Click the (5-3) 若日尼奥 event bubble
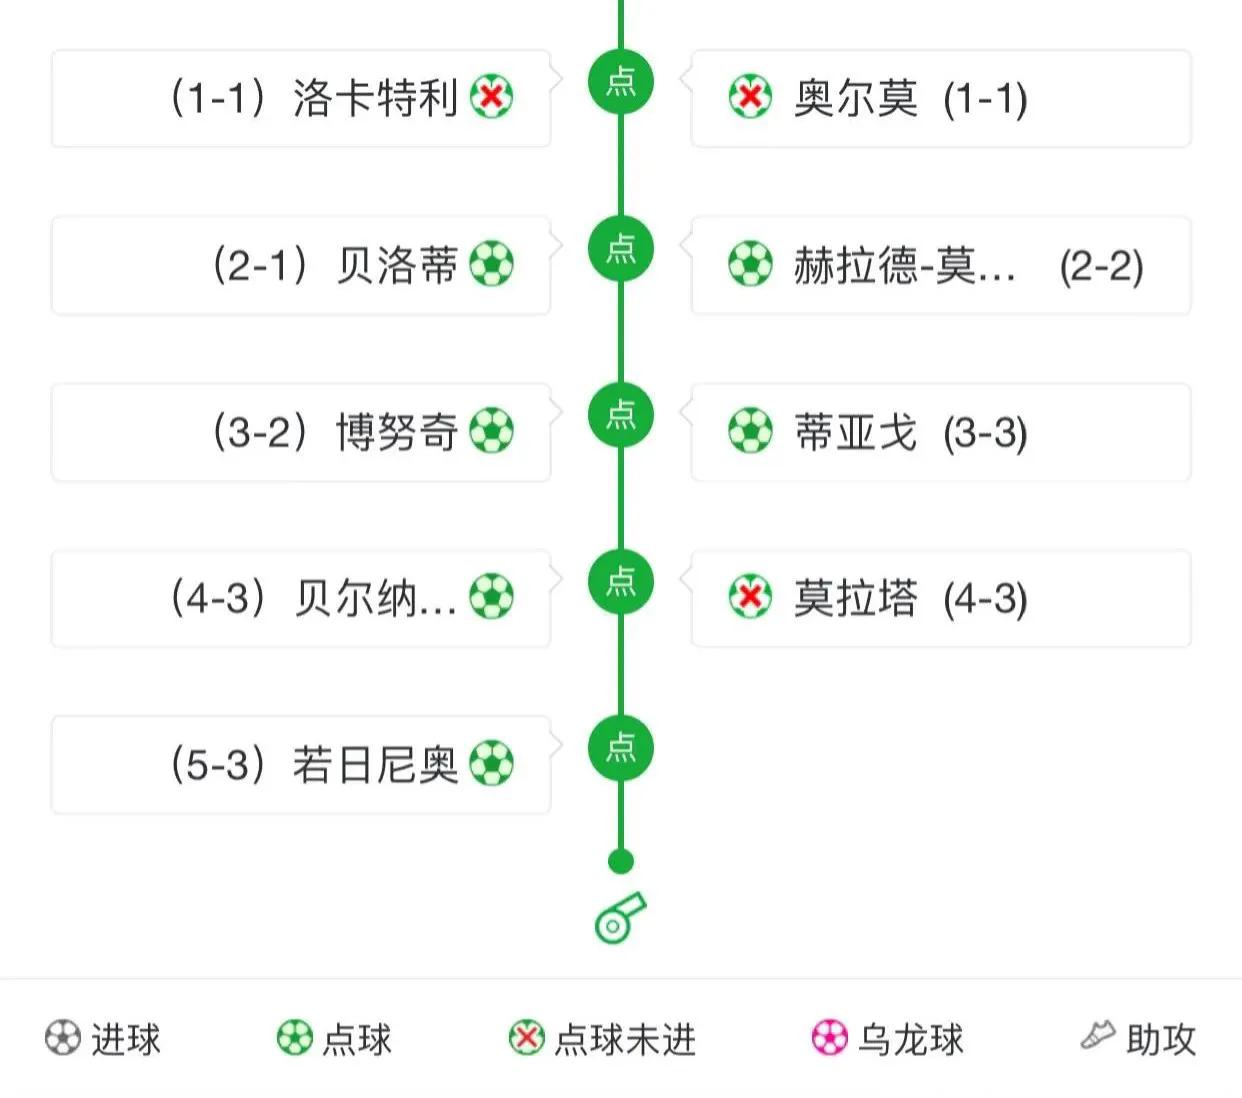This screenshot has height=1098, width=1242. (x=300, y=763)
